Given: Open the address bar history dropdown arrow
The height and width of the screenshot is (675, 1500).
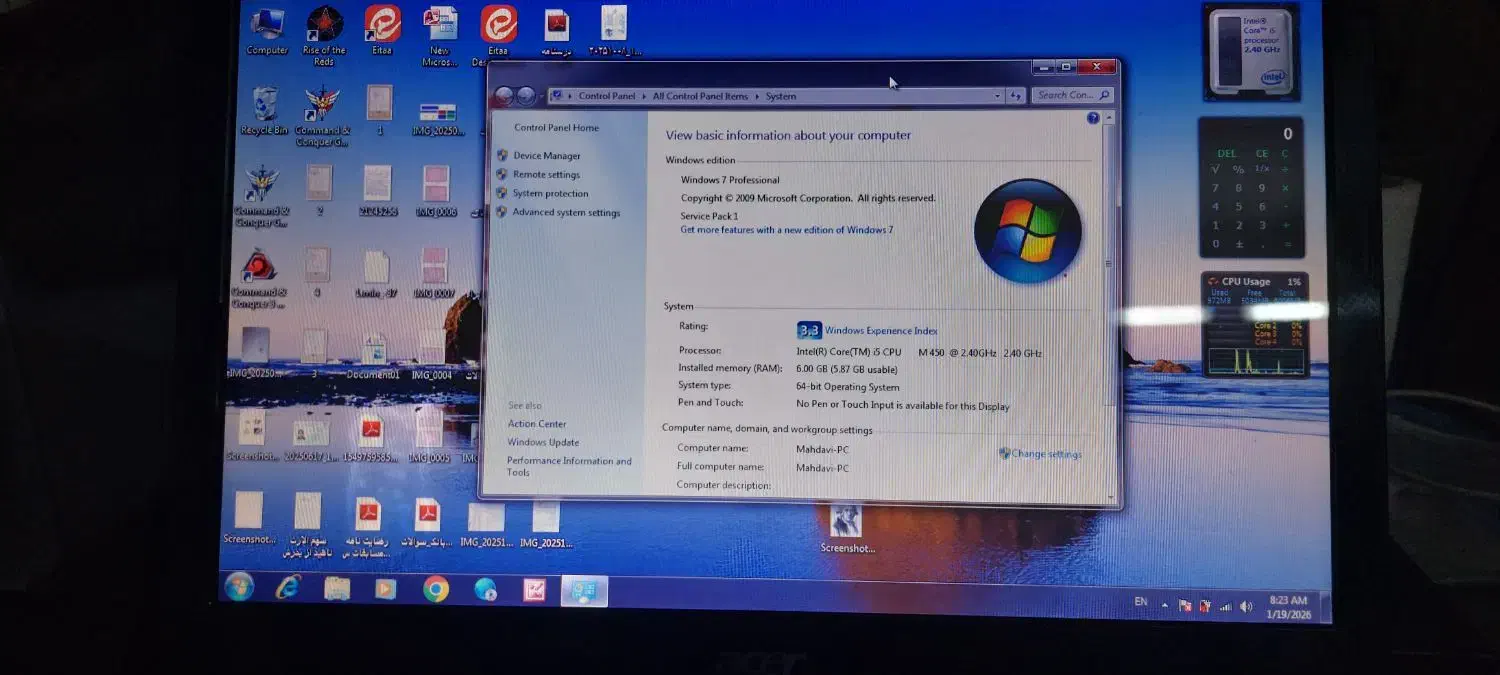Looking at the screenshot, I should 997,96.
